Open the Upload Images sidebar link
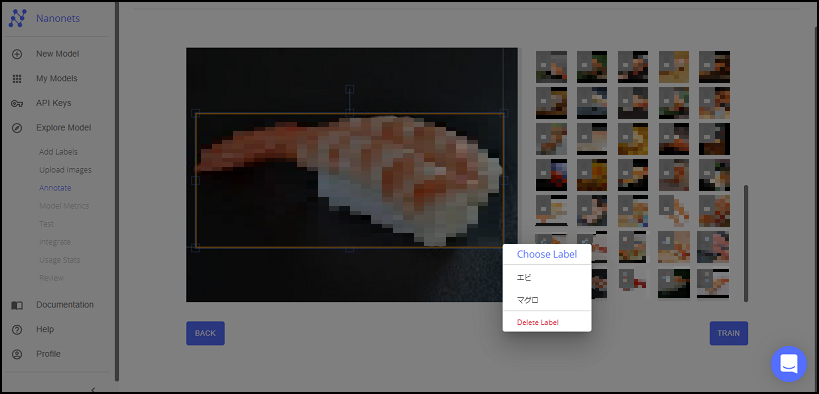The image size is (819, 394). tap(65, 170)
